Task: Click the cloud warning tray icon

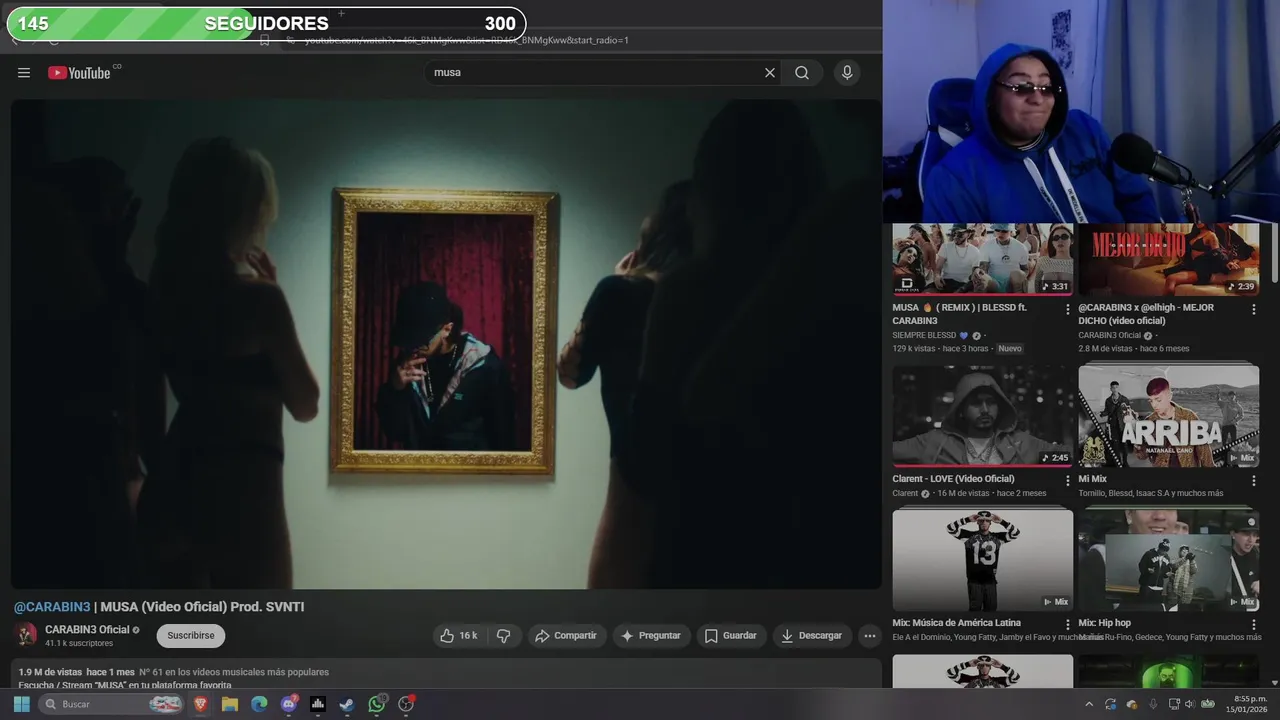Action: (1132, 704)
